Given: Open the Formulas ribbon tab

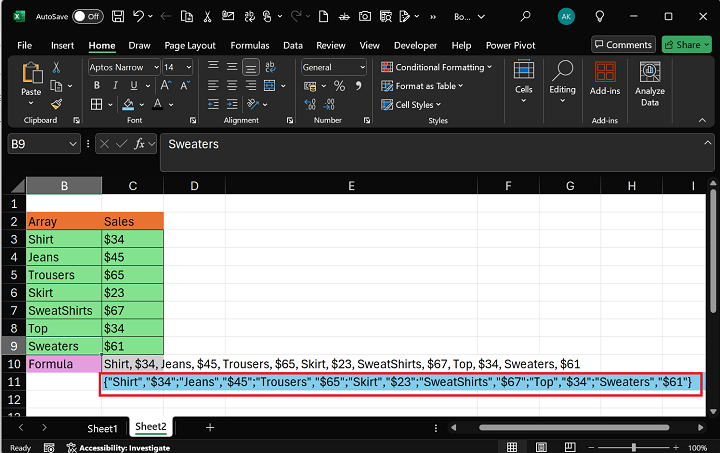Looking at the screenshot, I should [249, 45].
